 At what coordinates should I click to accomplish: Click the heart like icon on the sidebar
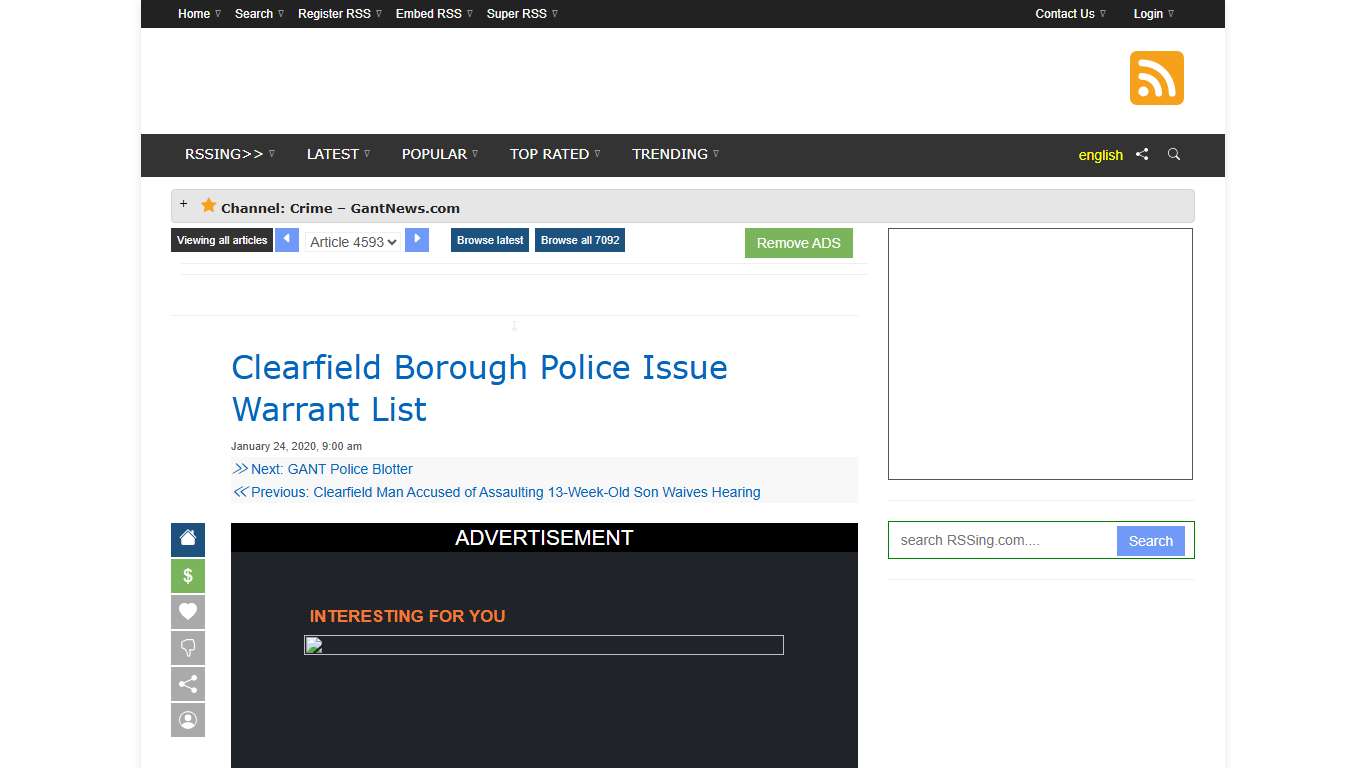click(x=187, y=611)
